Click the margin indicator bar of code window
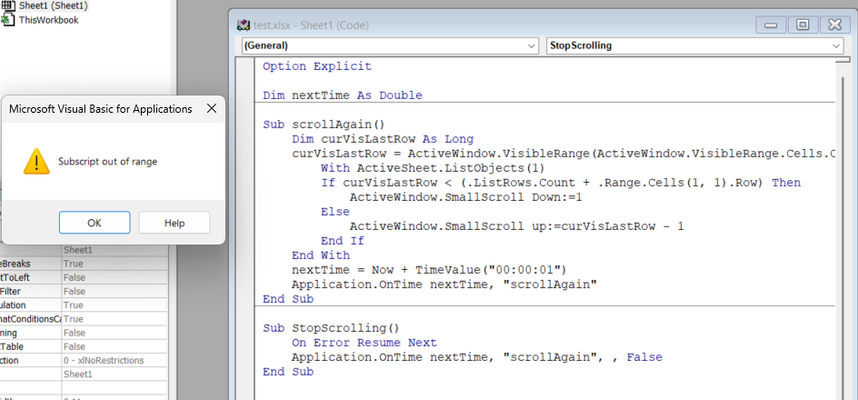This screenshot has height=400, width=858. [245, 230]
